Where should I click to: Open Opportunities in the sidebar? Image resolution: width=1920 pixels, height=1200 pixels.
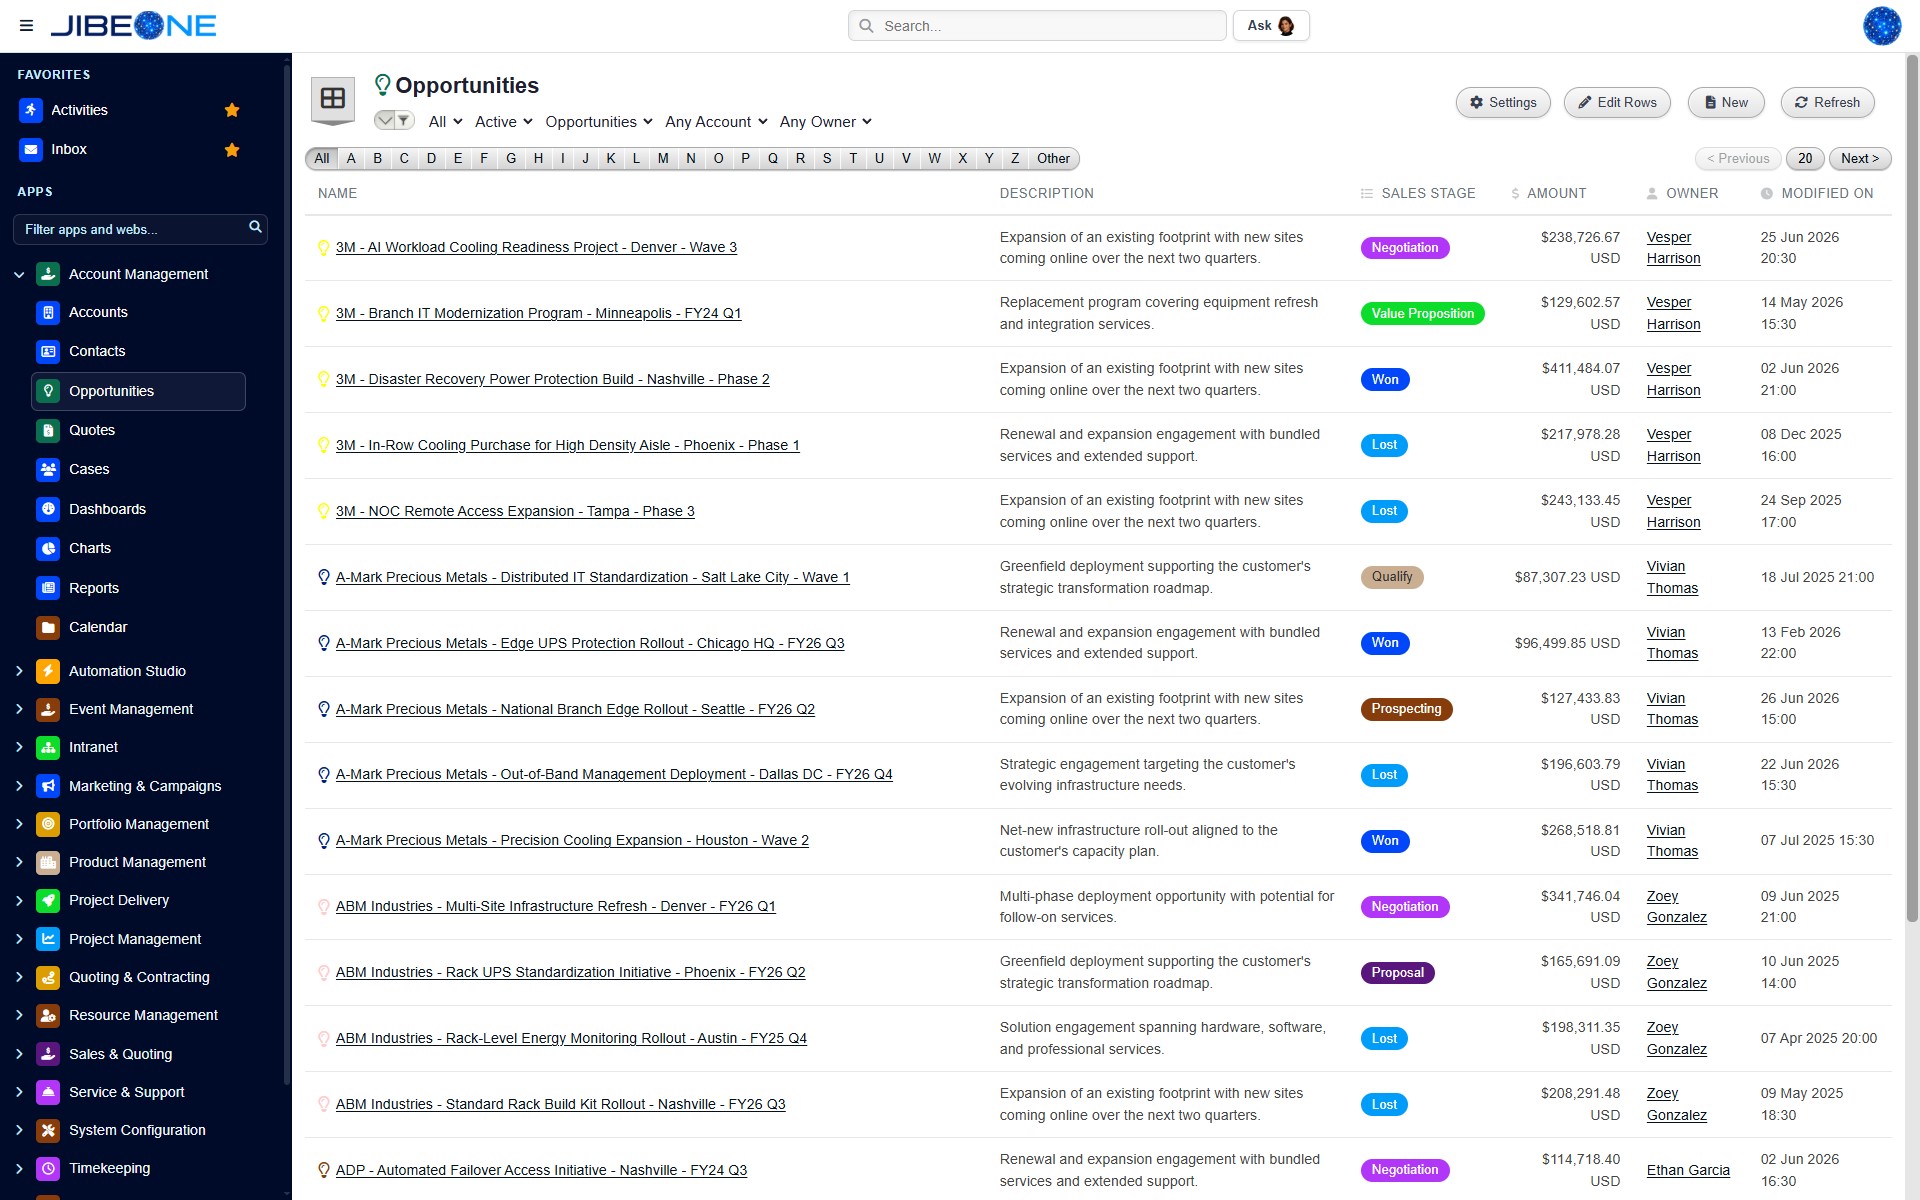[x=138, y=391]
